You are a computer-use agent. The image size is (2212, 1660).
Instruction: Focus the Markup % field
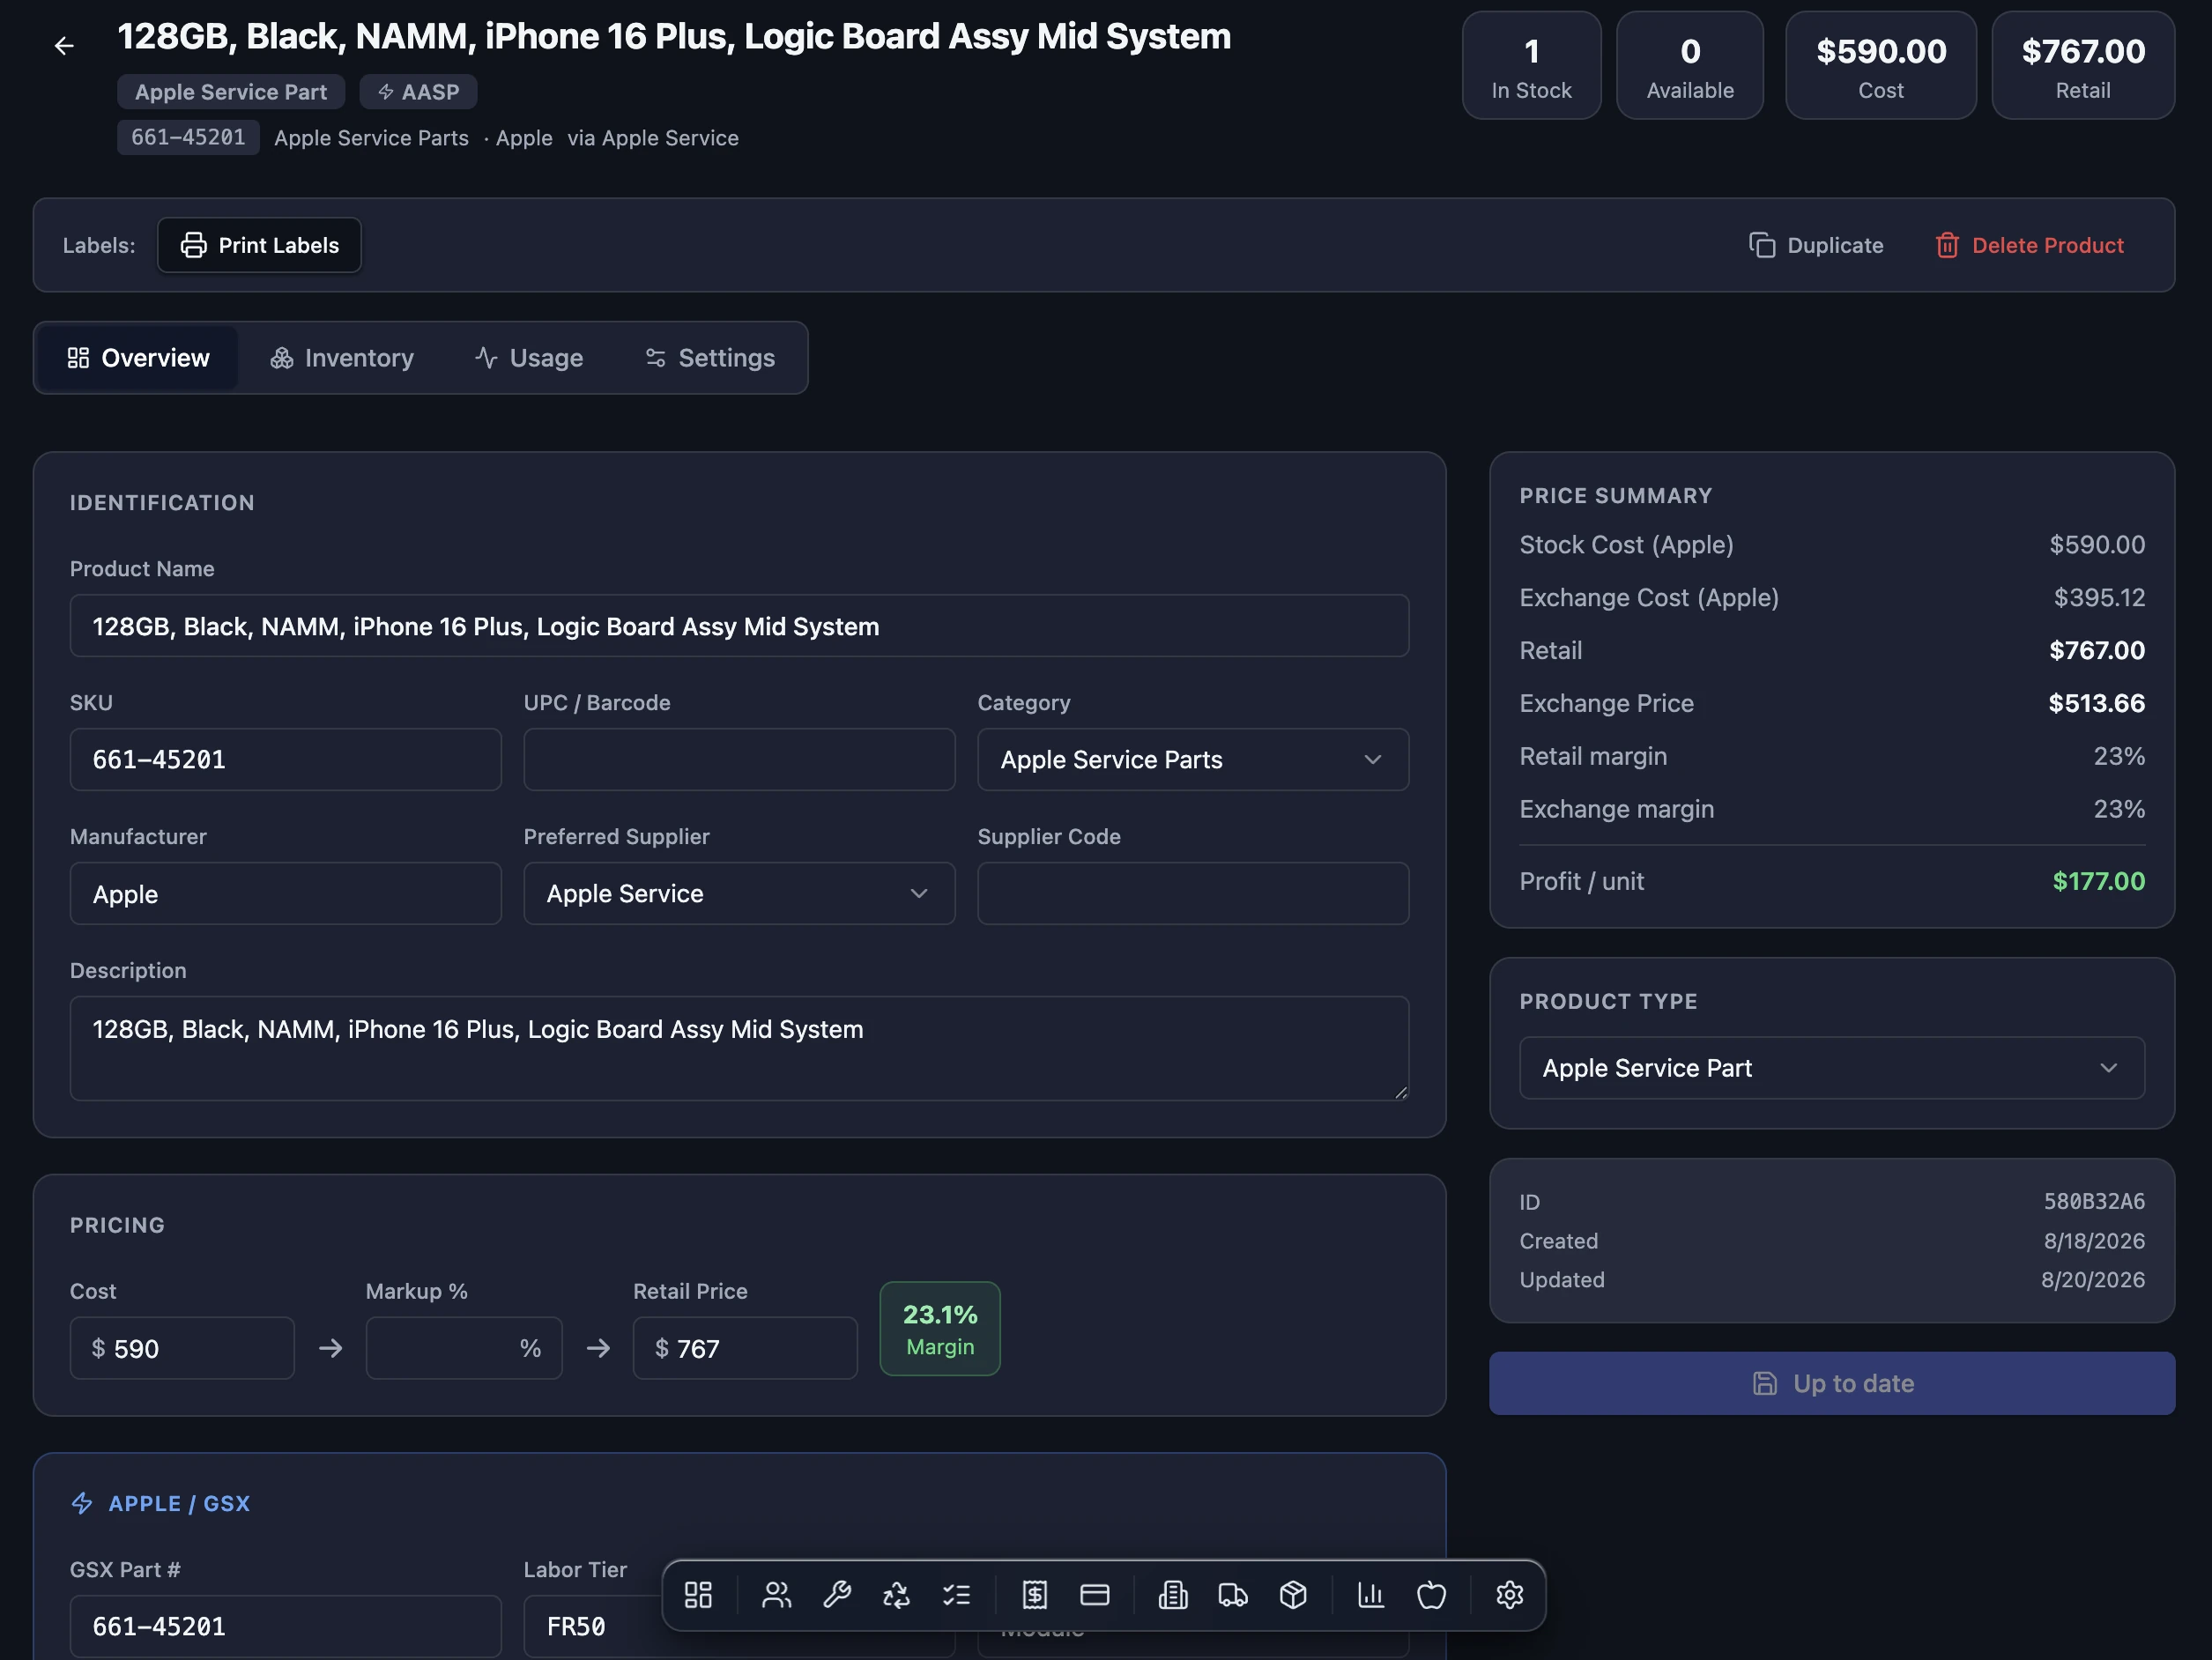click(464, 1349)
